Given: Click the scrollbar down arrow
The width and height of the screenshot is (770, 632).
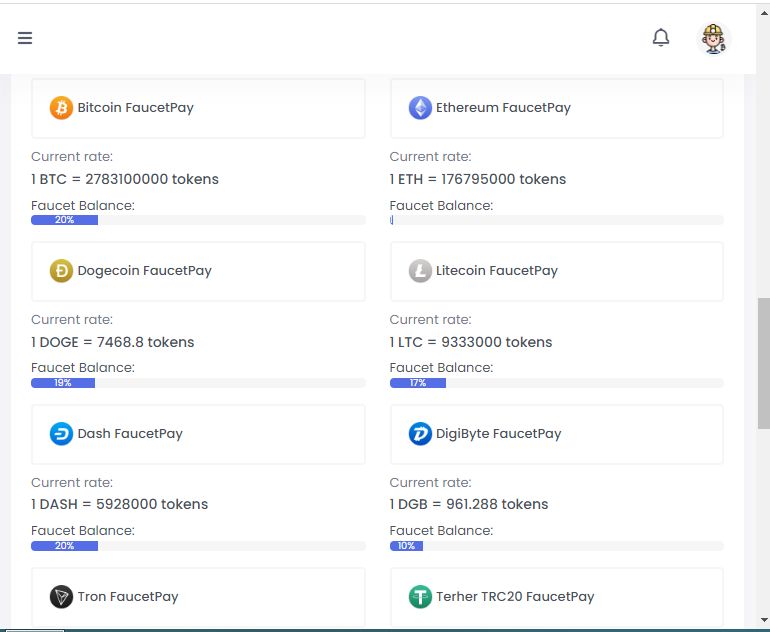Looking at the screenshot, I should tap(764, 620).
